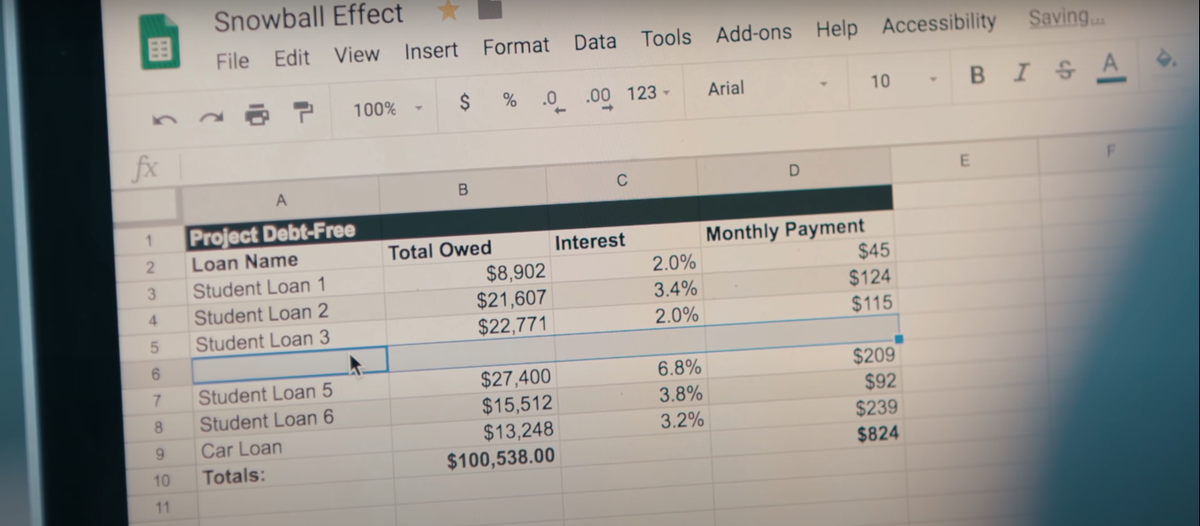
Task: Open the Format menu
Action: pyautogui.click(x=516, y=47)
